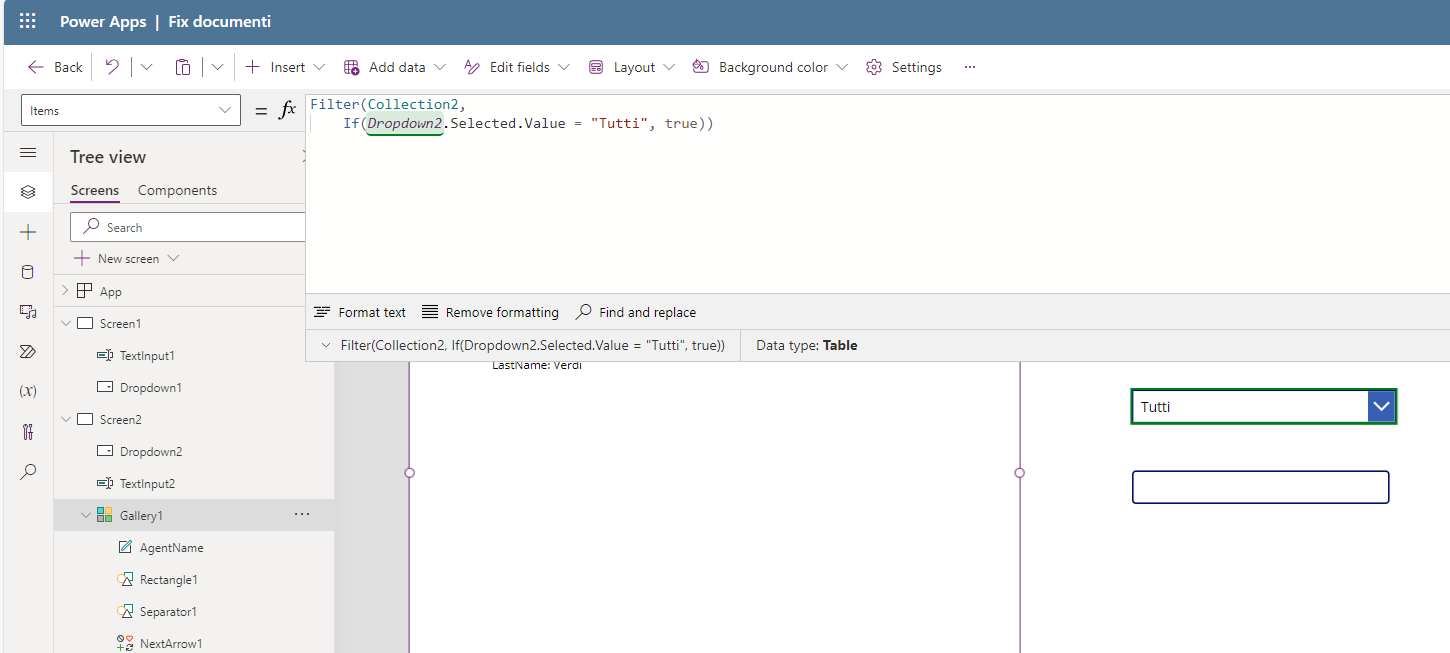Viewport: 1450px width, 653px height.
Task: Select the Insert plus icon in left rail
Action: (28, 231)
